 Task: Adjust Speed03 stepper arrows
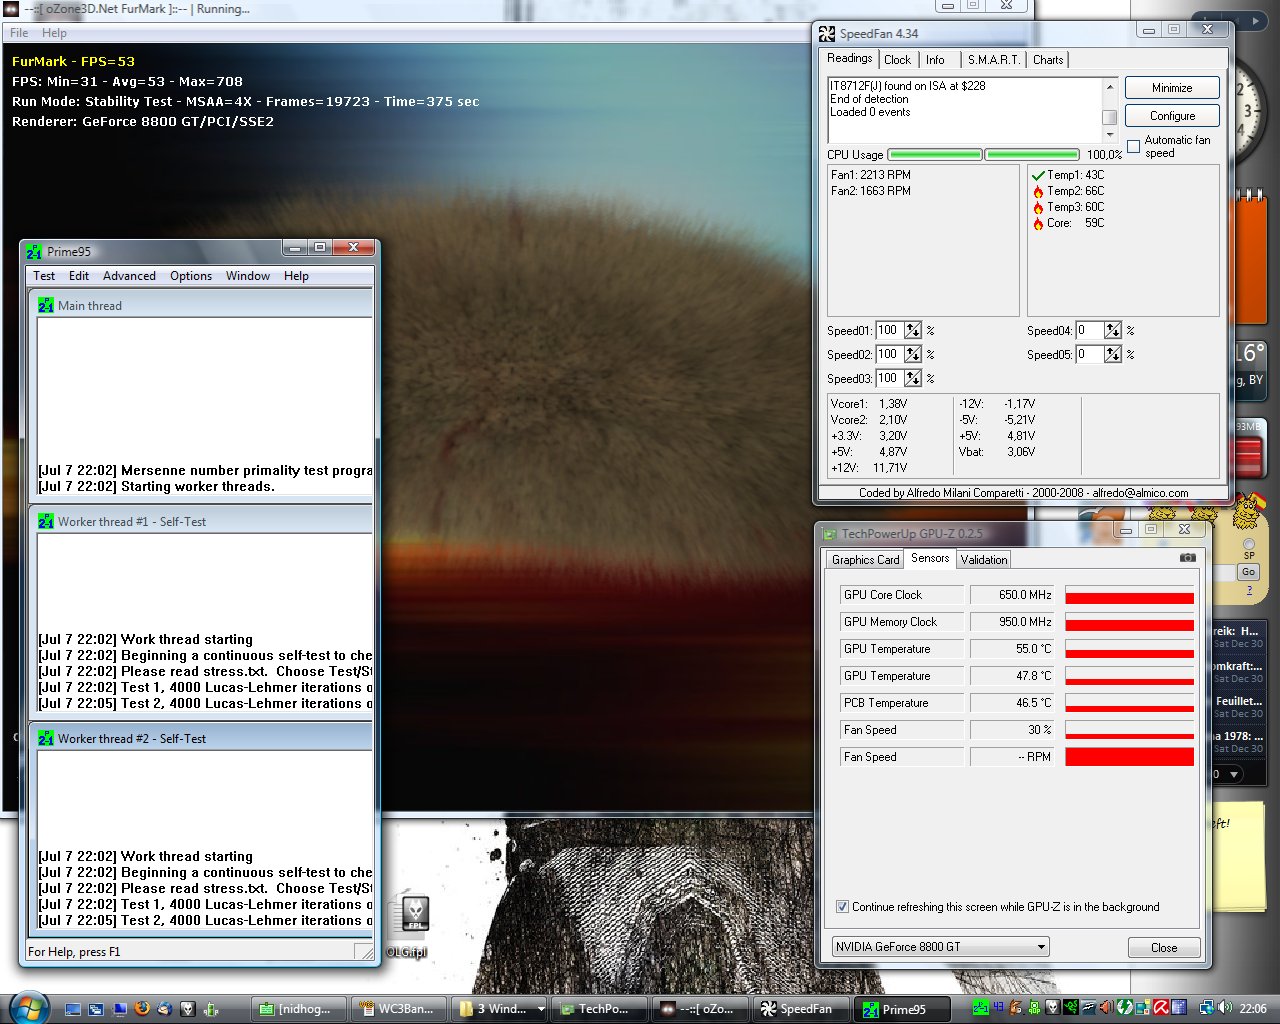[x=913, y=378]
